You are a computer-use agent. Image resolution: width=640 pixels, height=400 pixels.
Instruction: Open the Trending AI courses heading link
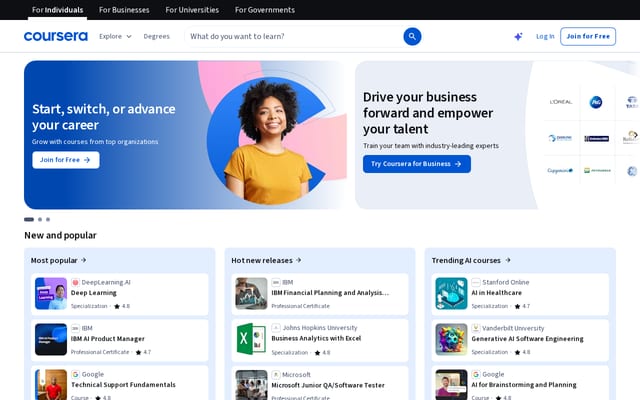(x=471, y=260)
